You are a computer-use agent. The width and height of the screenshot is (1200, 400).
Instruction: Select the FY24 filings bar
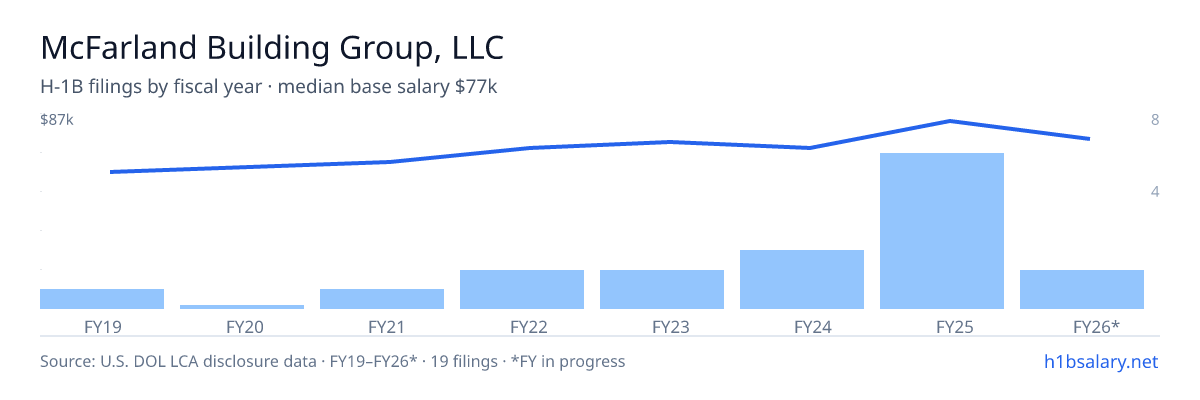pyautogui.click(x=802, y=279)
